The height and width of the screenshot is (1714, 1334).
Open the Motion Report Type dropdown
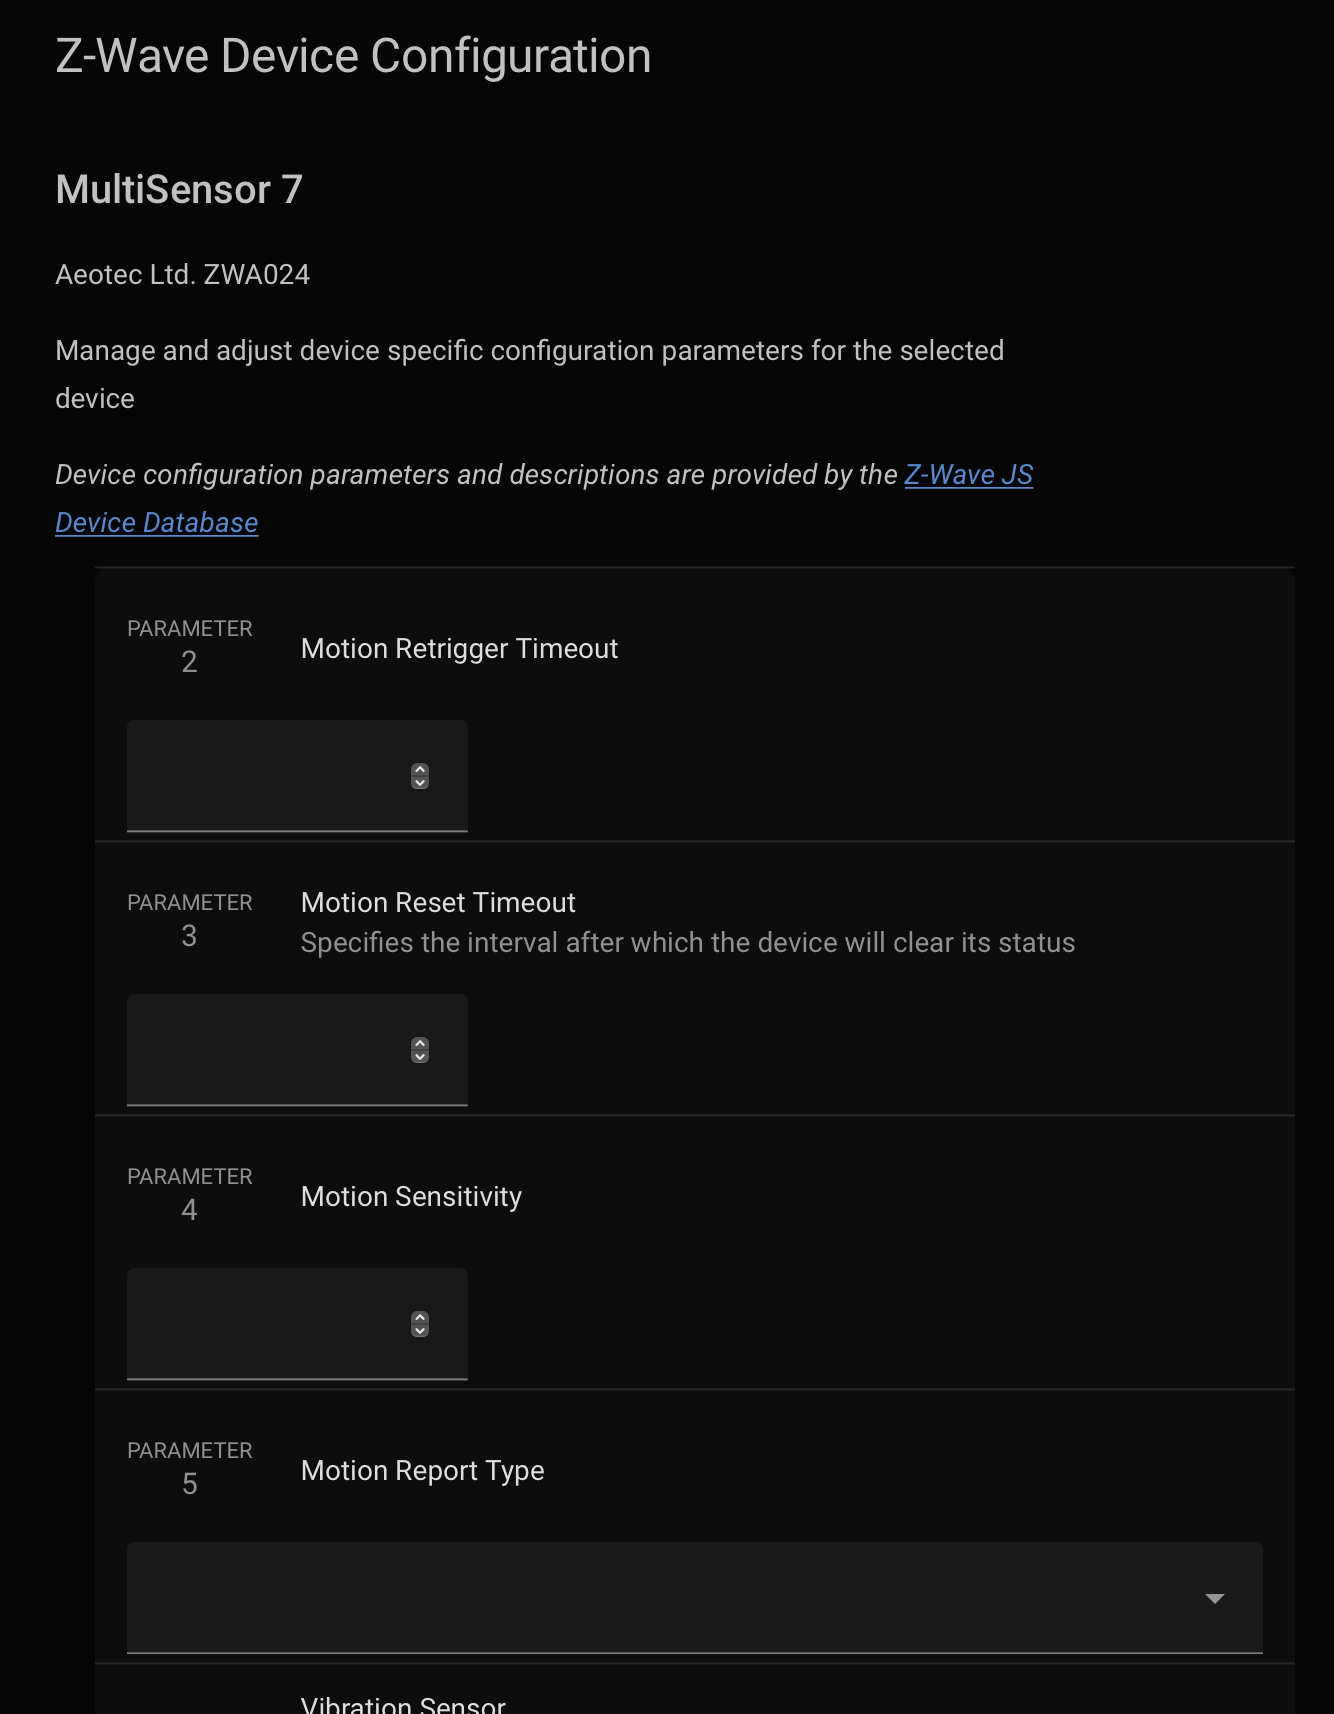click(695, 1598)
